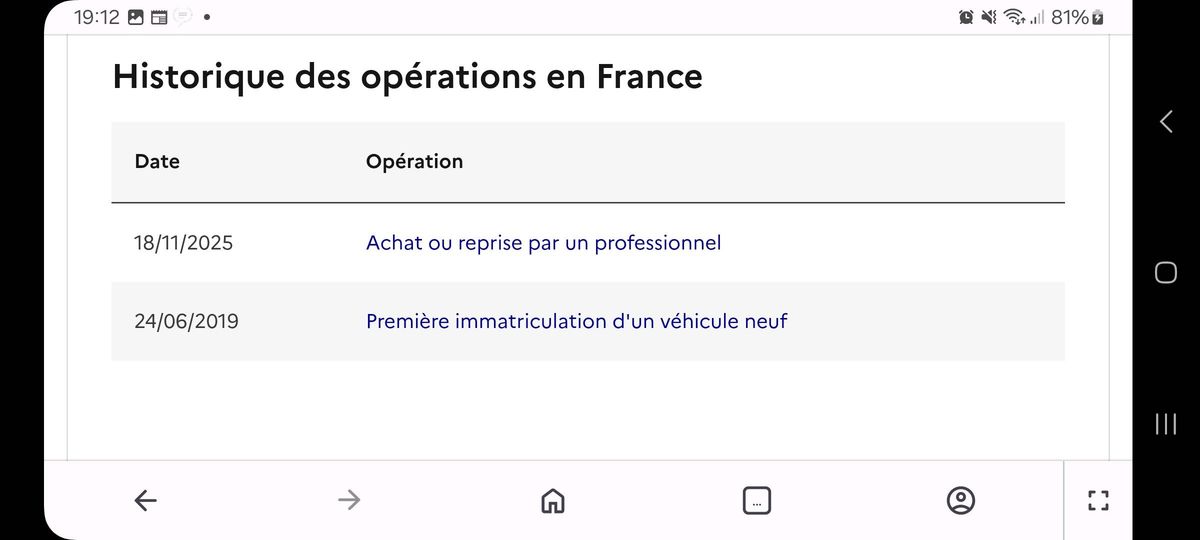Open the browser tabs switcher
This screenshot has width=1200, height=540.
point(757,500)
